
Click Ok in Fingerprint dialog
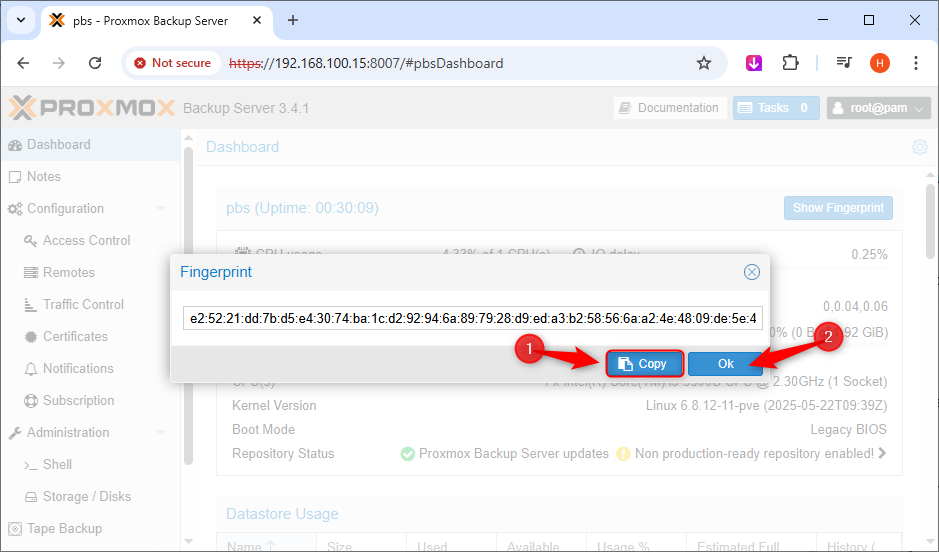tap(725, 363)
